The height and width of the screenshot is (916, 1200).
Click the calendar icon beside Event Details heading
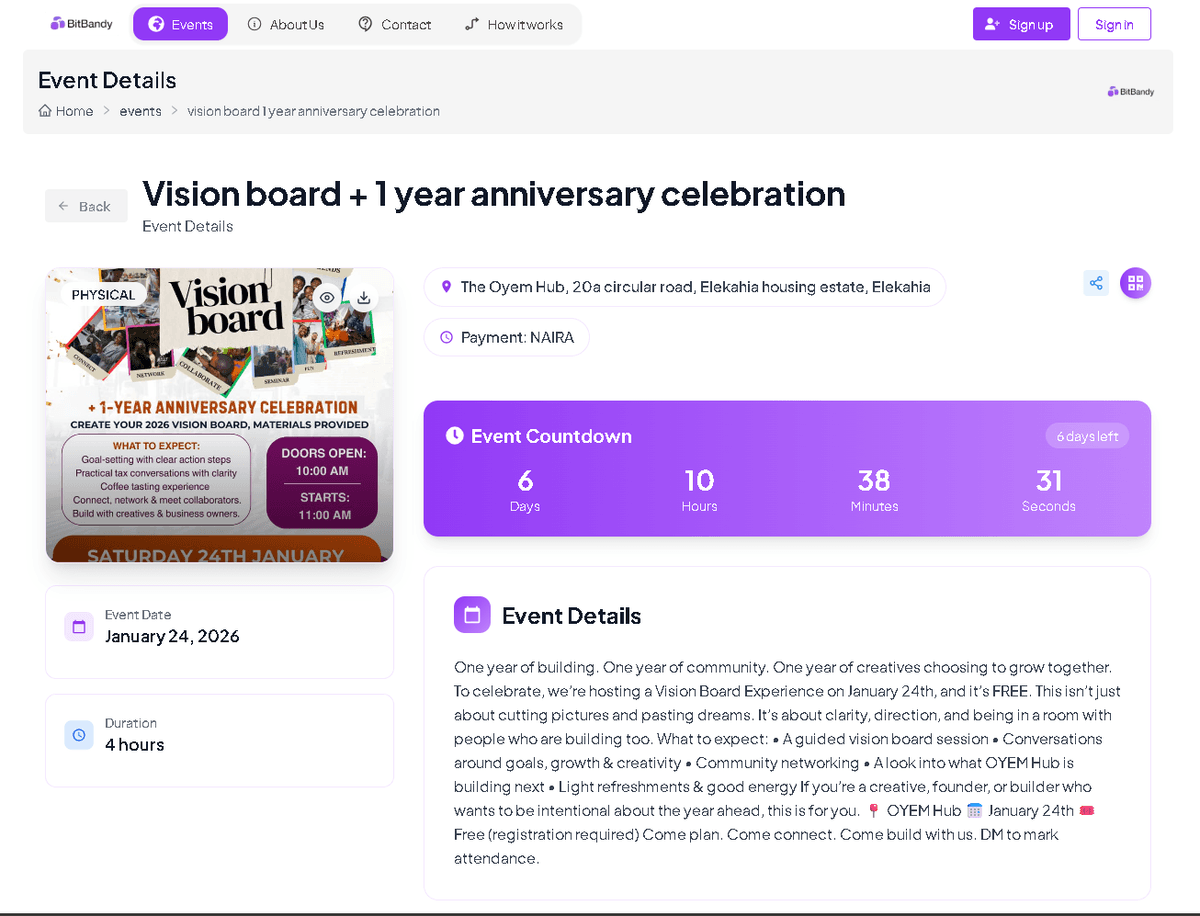(472, 615)
